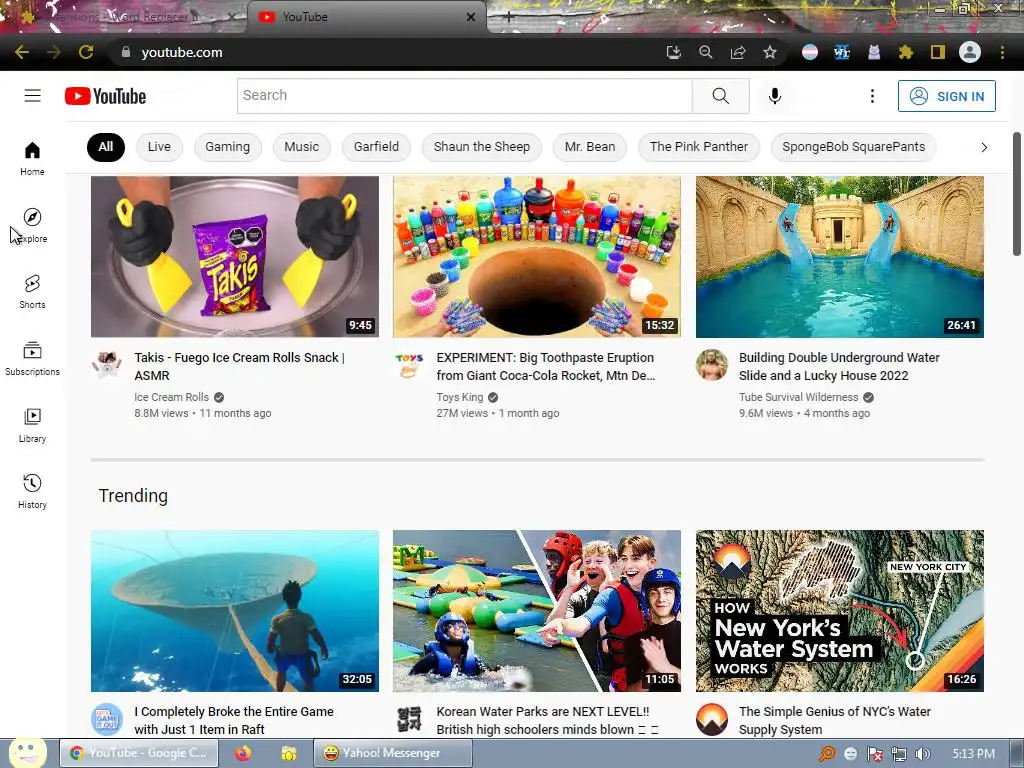
Task: Open a new browser tab
Action: [x=509, y=17]
